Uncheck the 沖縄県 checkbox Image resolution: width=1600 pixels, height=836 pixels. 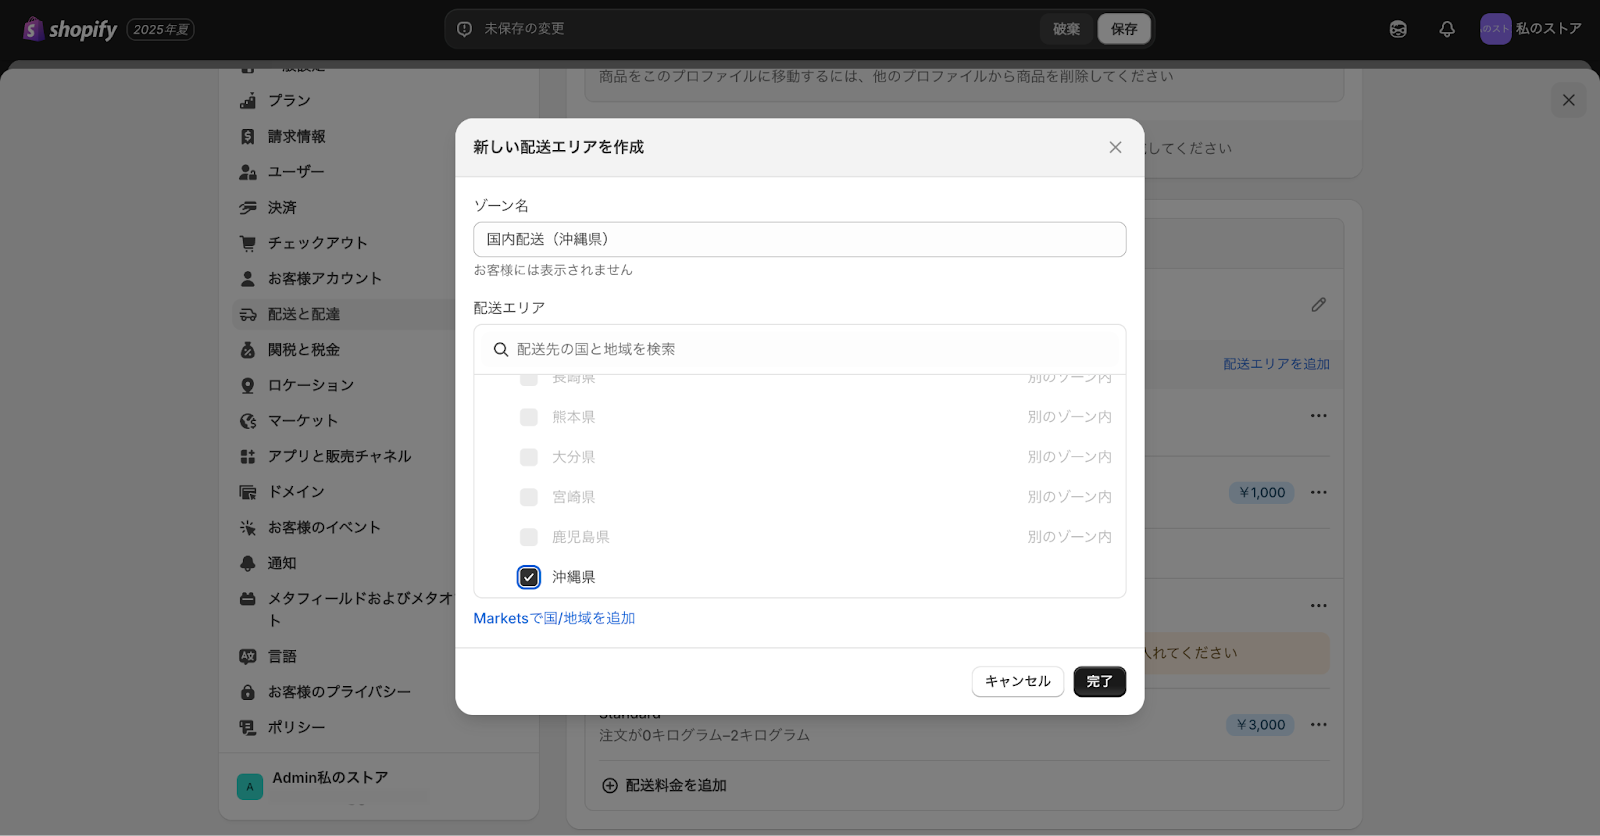pos(529,577)
